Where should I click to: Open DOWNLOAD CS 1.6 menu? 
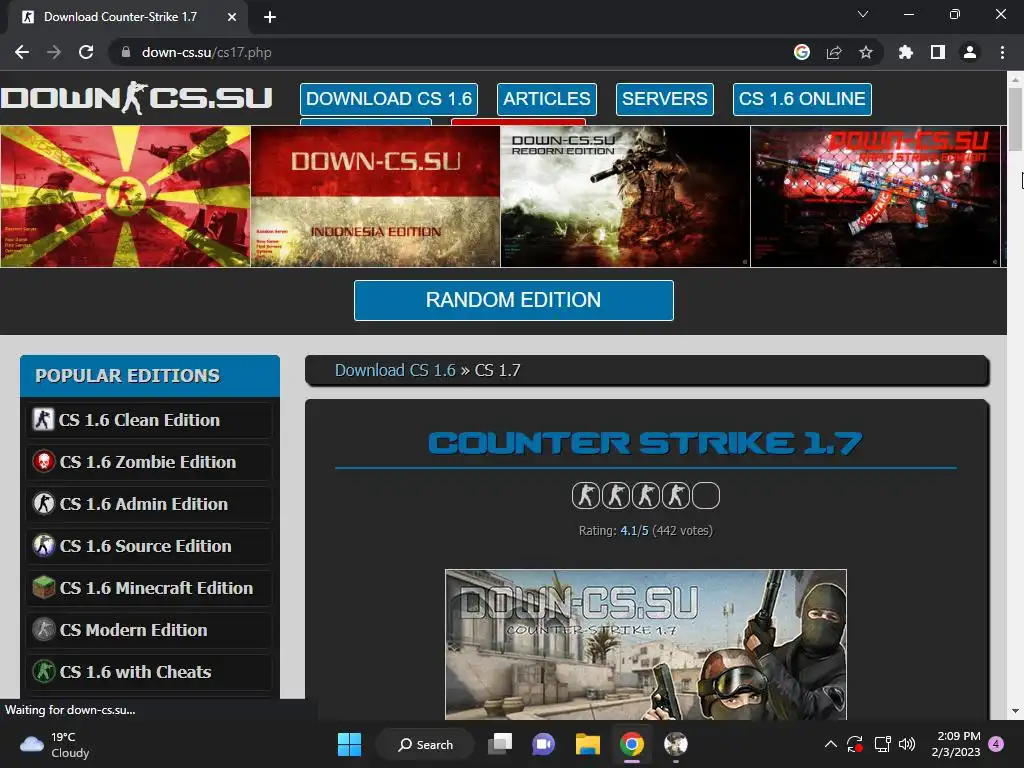tap(389, 99)
